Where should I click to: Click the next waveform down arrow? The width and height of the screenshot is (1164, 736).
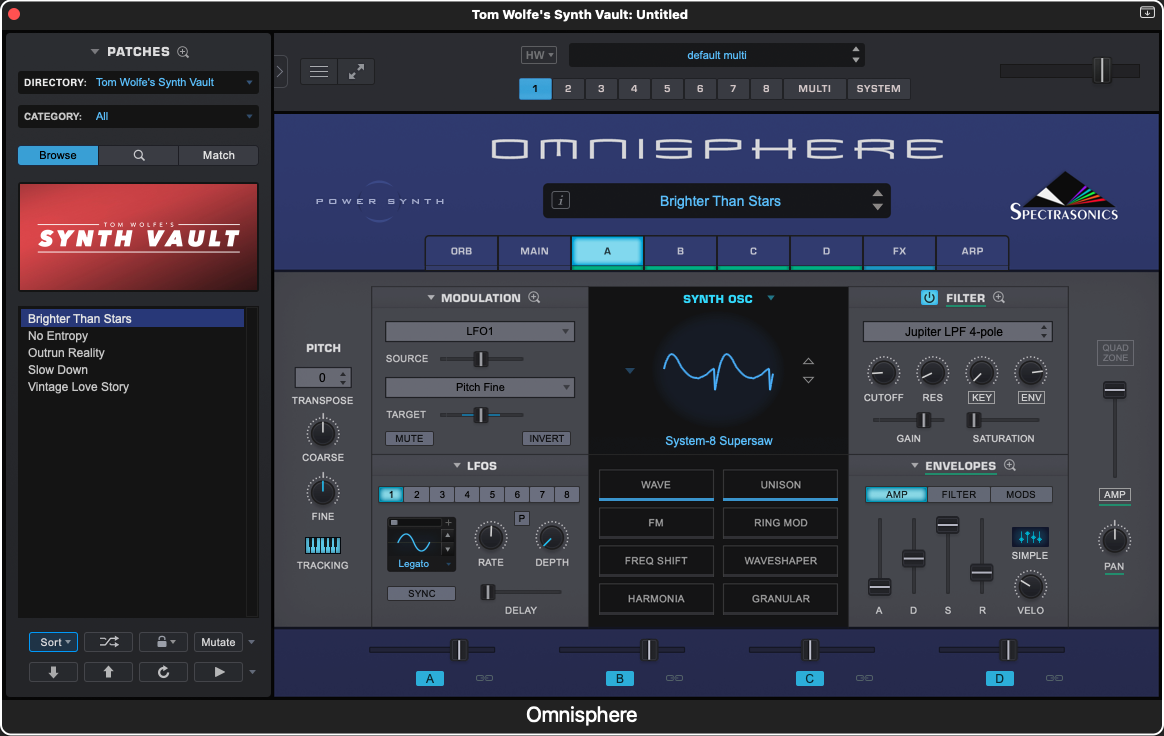pyautogui.click(x=808, y=380)
